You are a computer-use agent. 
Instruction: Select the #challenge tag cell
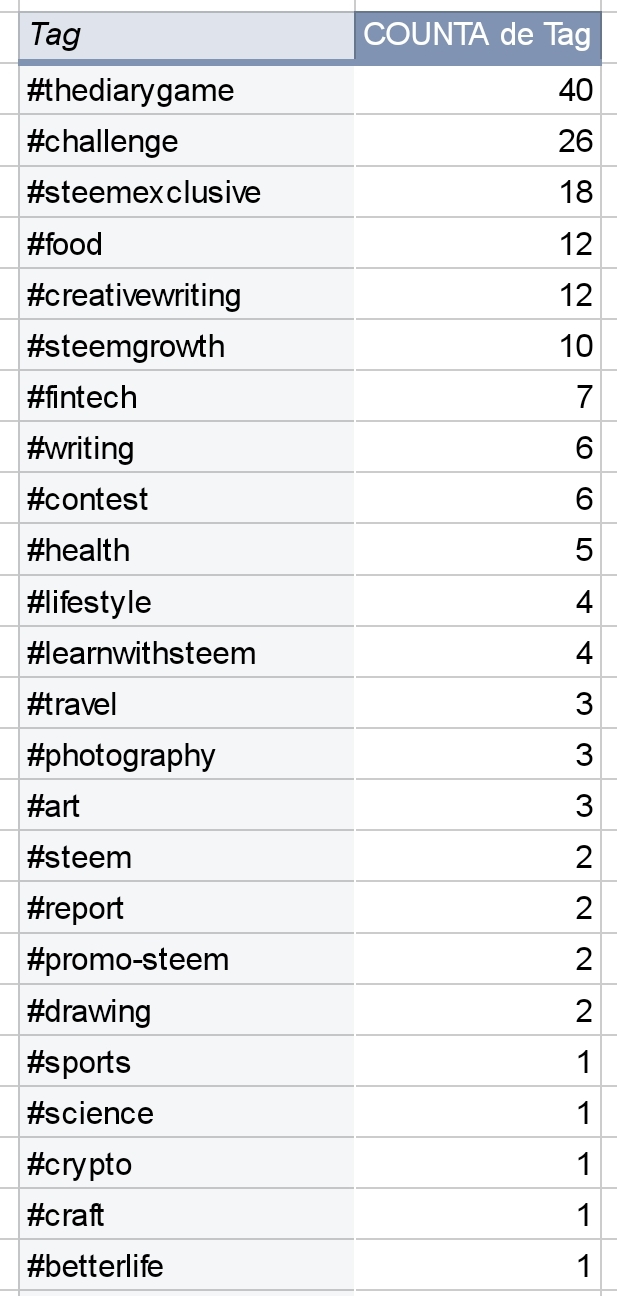click(x=186, y=142)
